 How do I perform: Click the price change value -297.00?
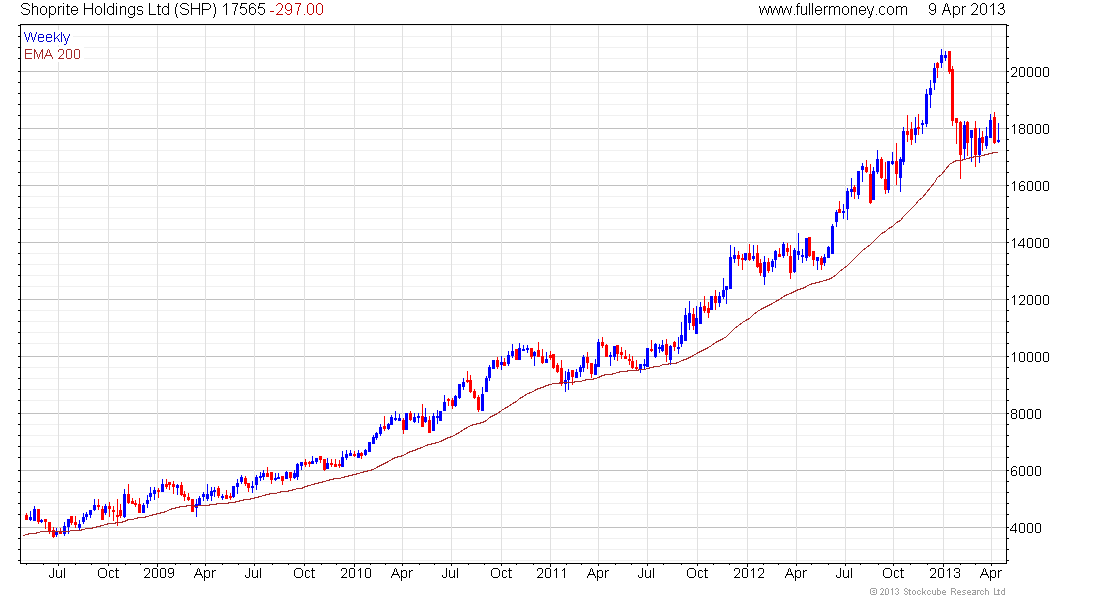click(297, 10)
